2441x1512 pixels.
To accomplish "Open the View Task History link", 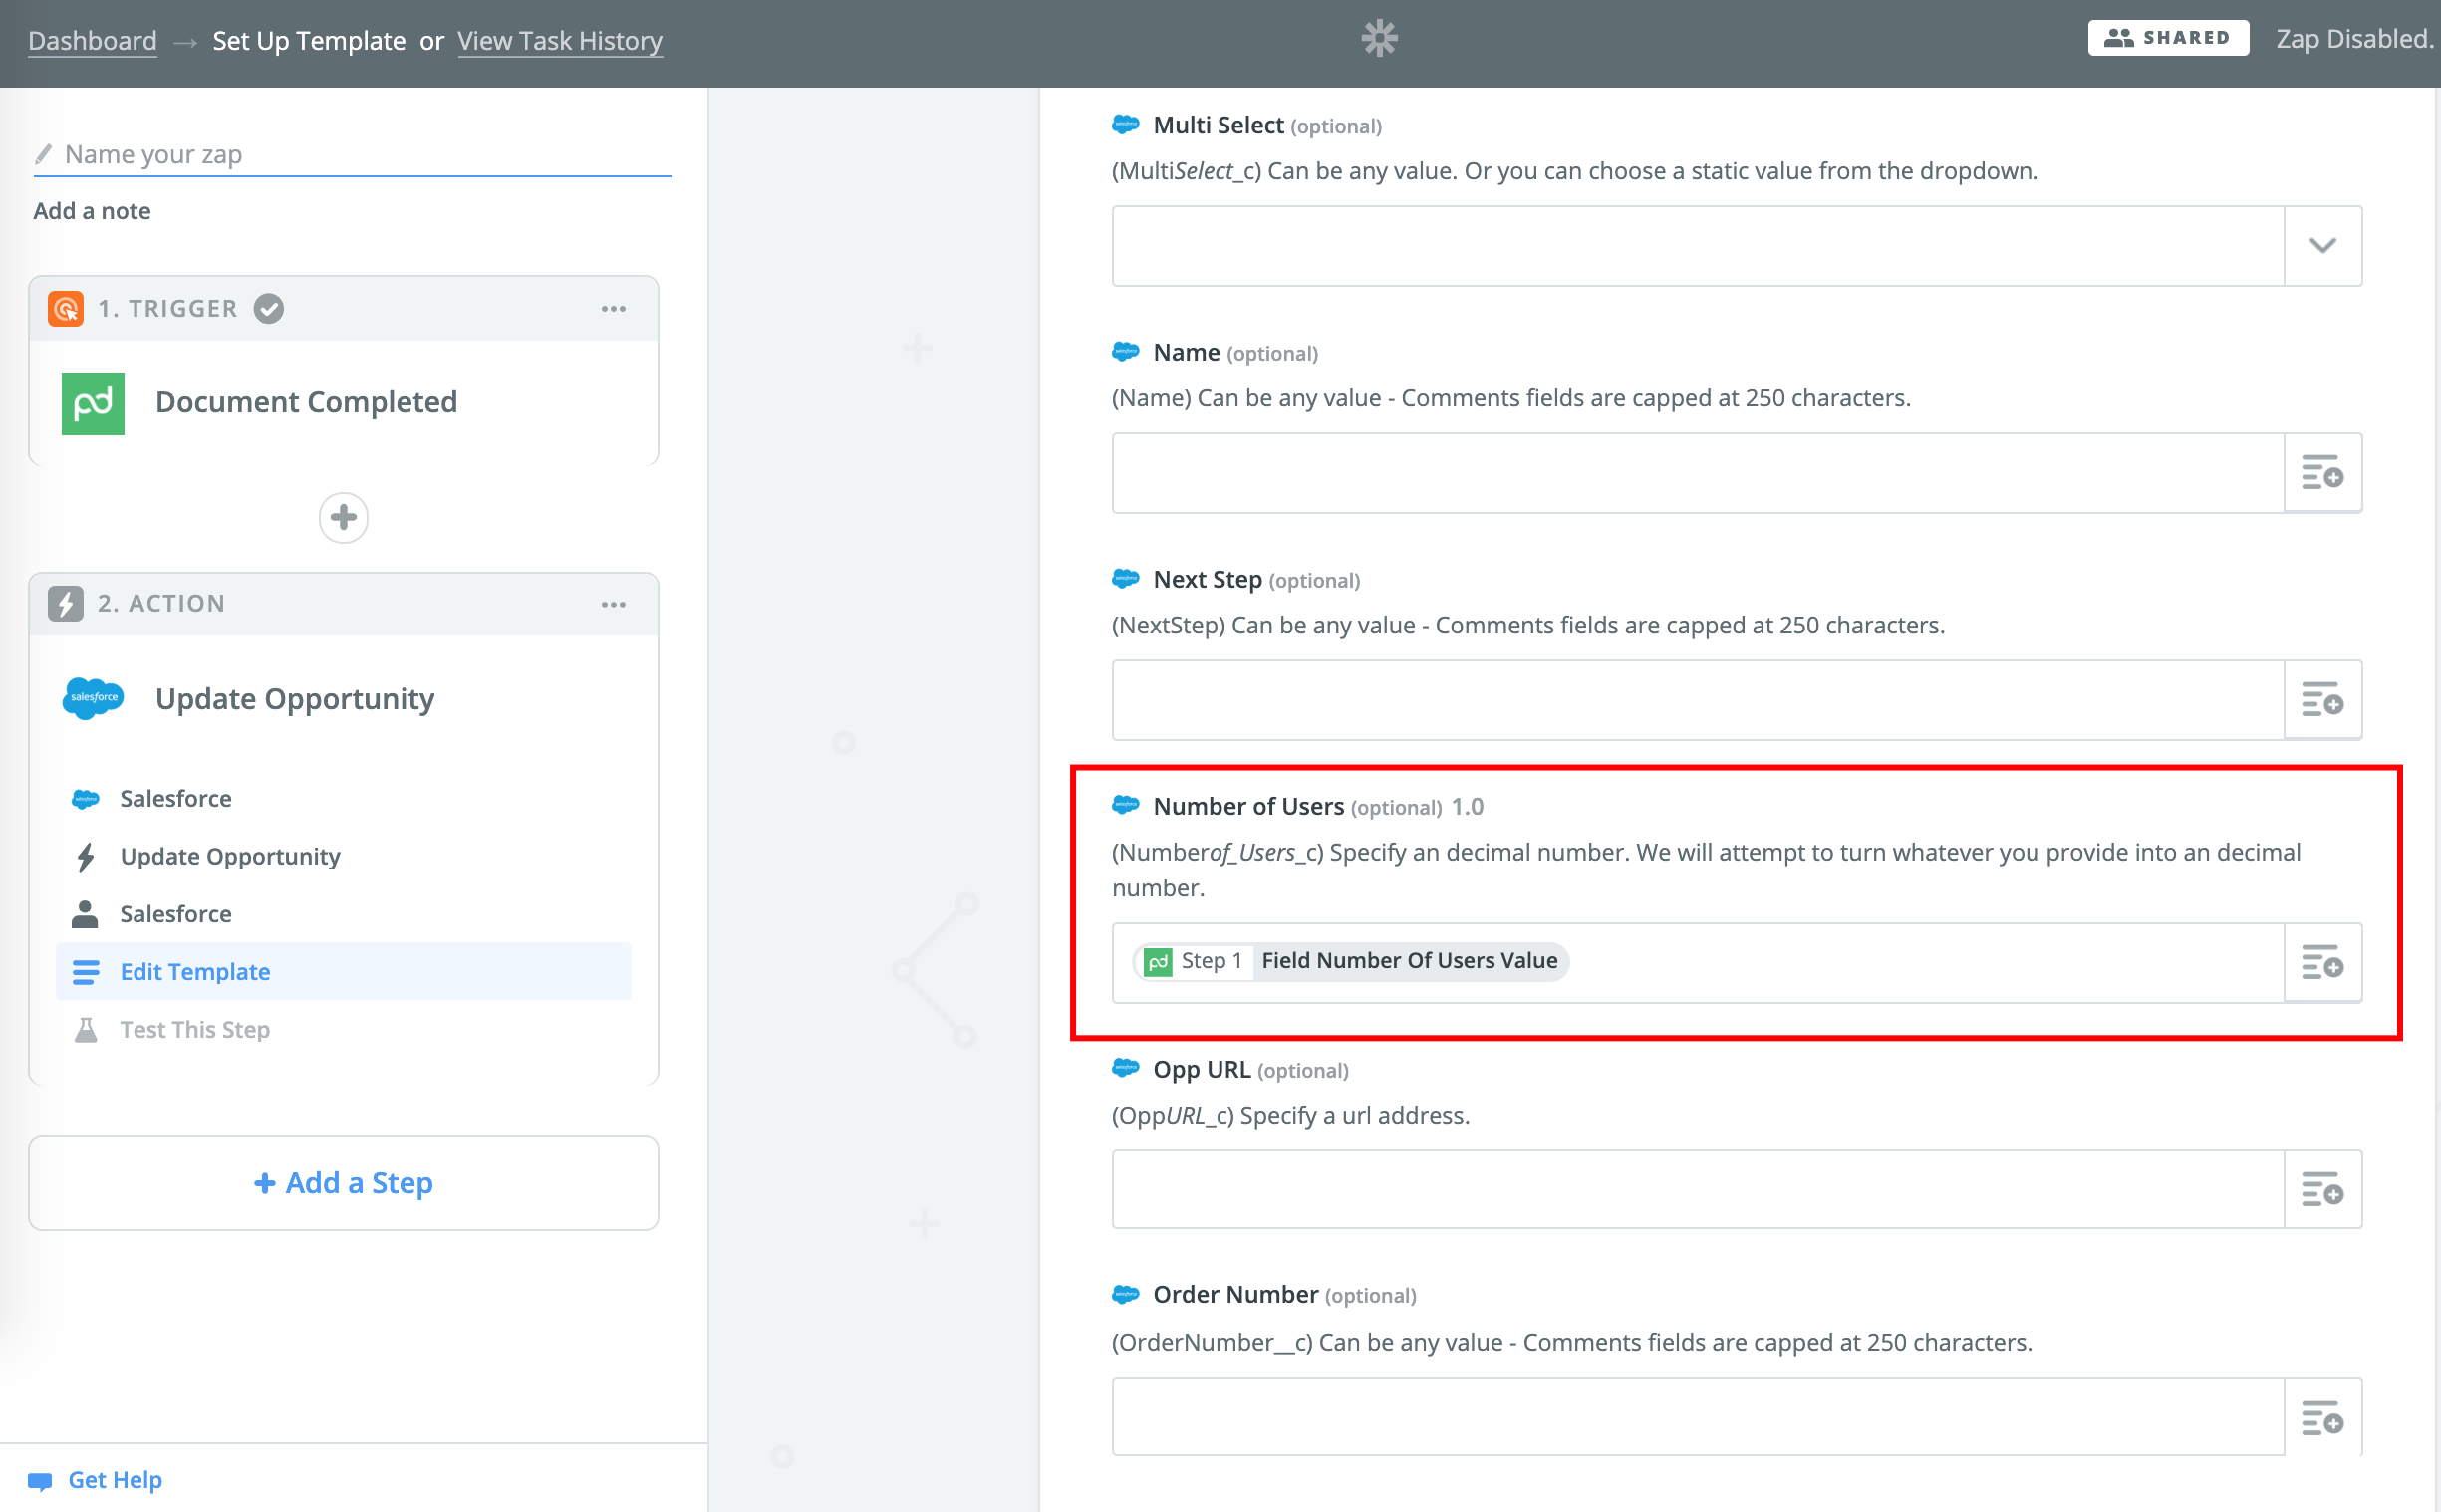I will (x=560, y=41).
